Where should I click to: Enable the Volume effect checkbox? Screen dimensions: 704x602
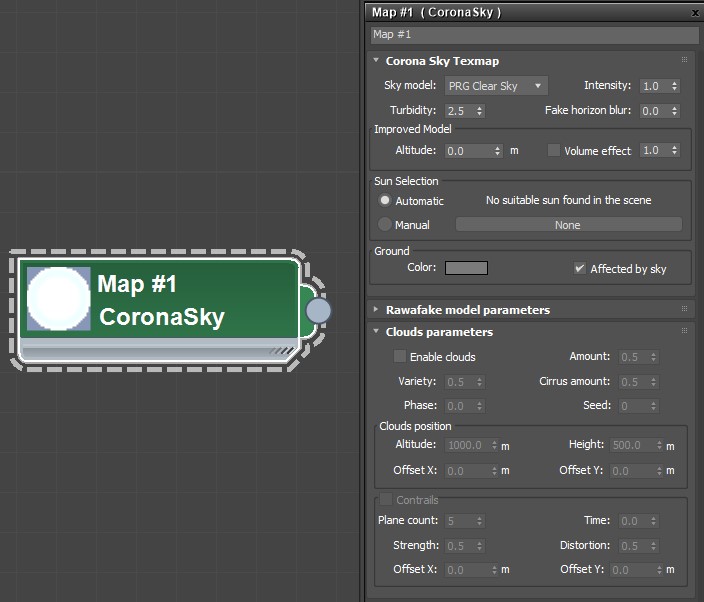[x=554, y=151]
